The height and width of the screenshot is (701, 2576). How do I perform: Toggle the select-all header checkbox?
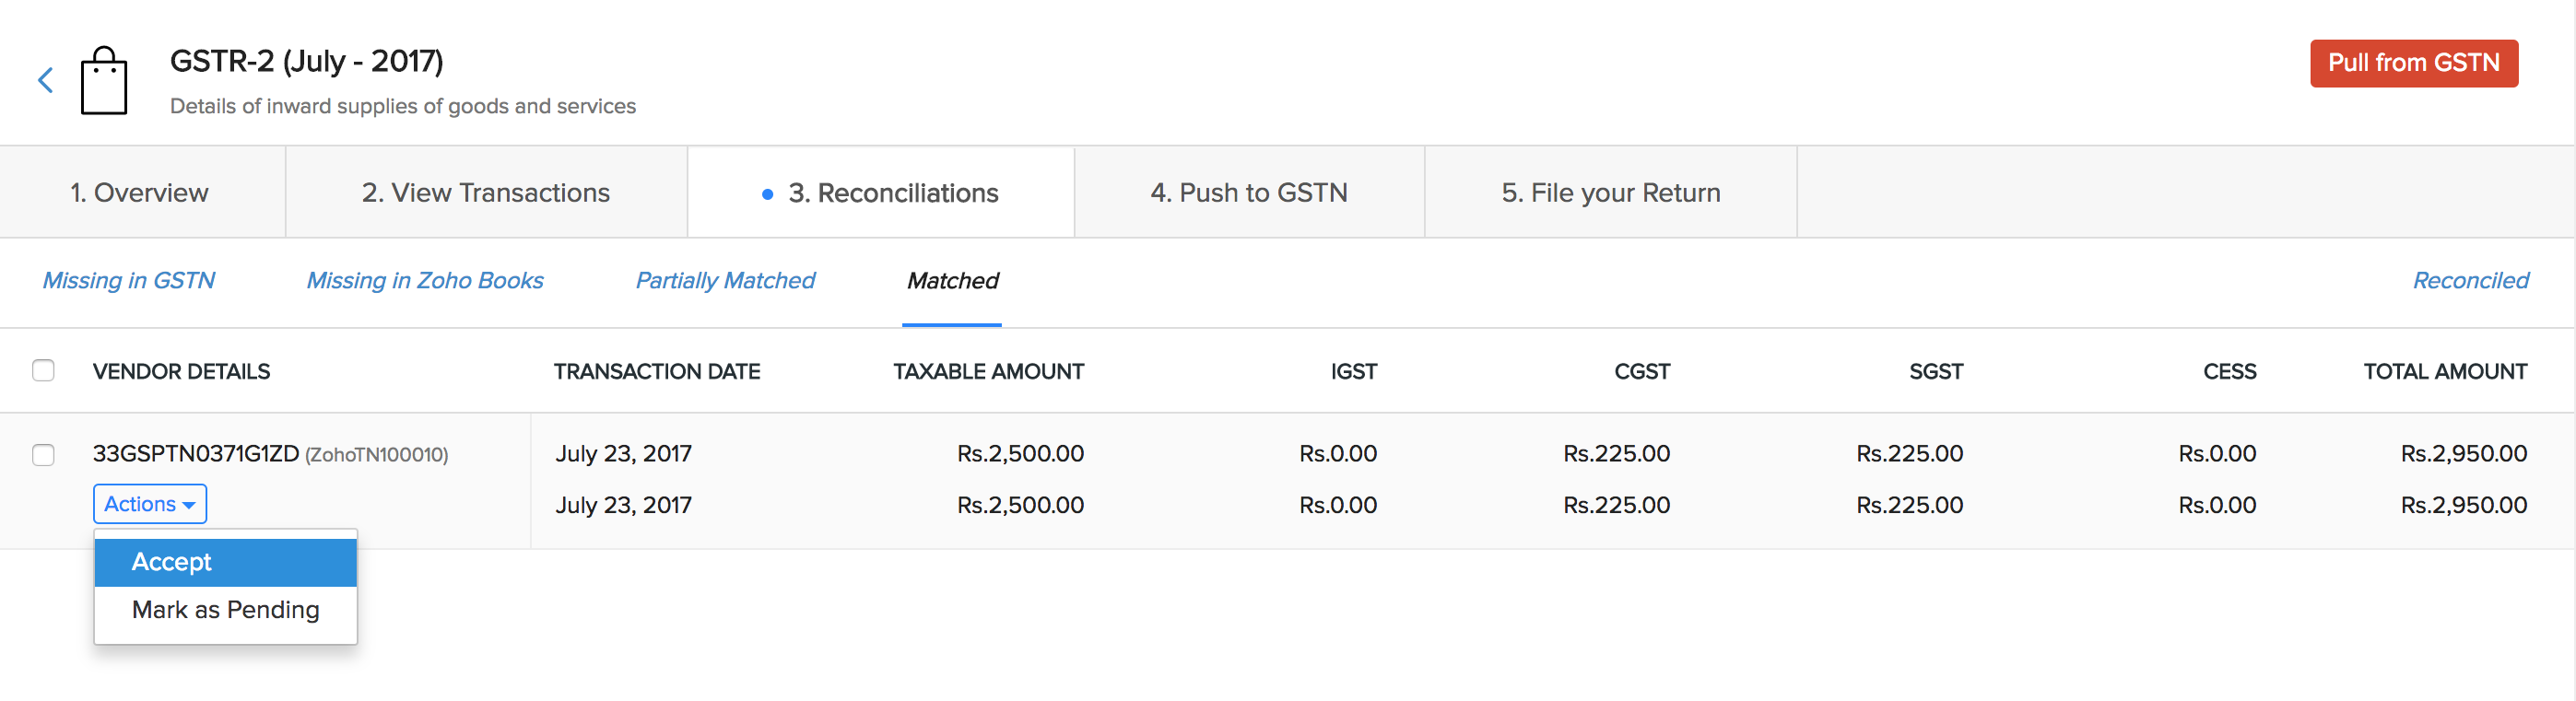tap(43, 371)
